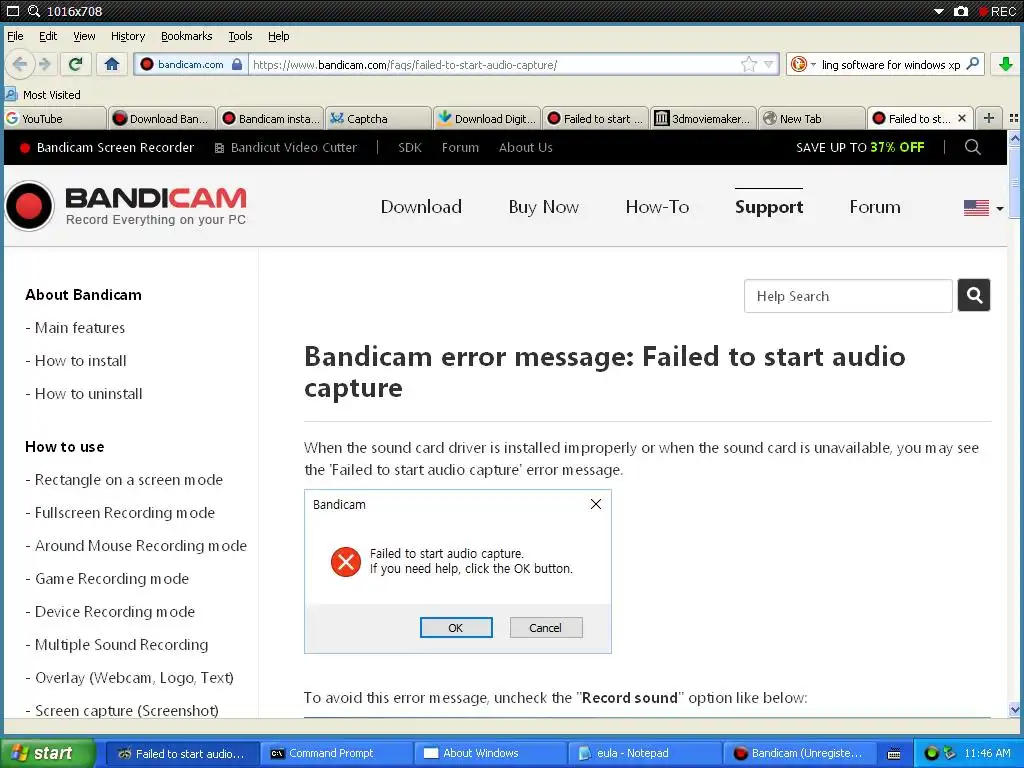The image size is (1024, 768).
Task: Switch to the YouTube tab
Action: pos(54,118)
